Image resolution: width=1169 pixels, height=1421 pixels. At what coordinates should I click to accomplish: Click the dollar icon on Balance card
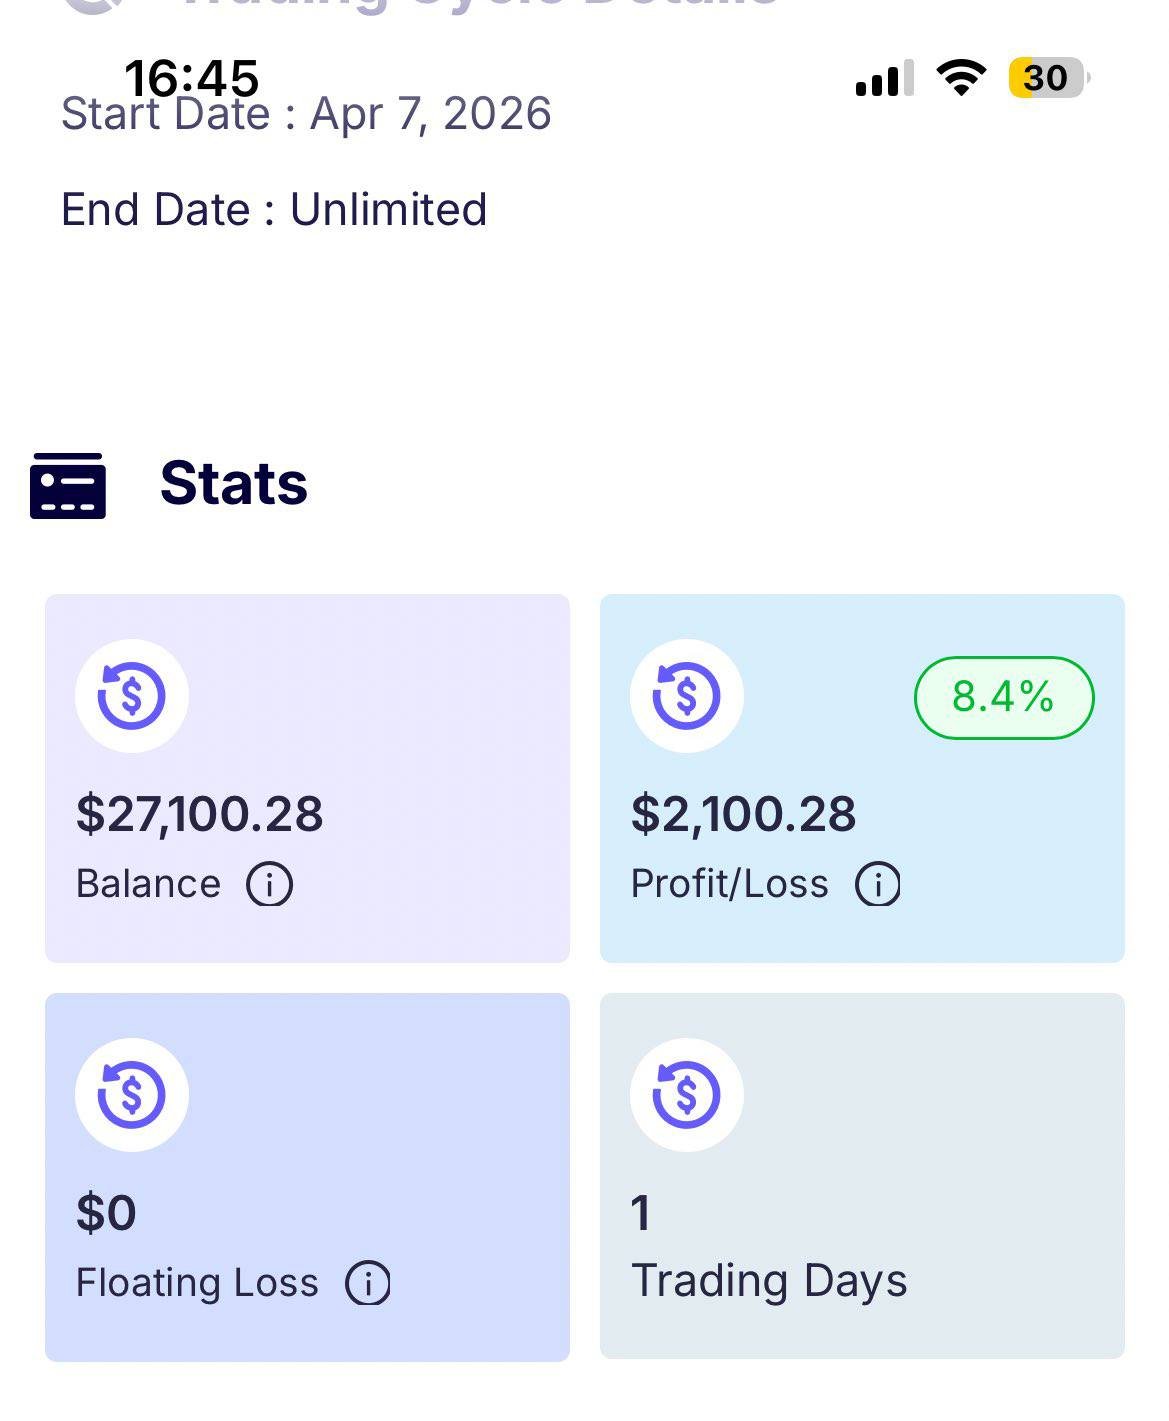pos(132,695)
